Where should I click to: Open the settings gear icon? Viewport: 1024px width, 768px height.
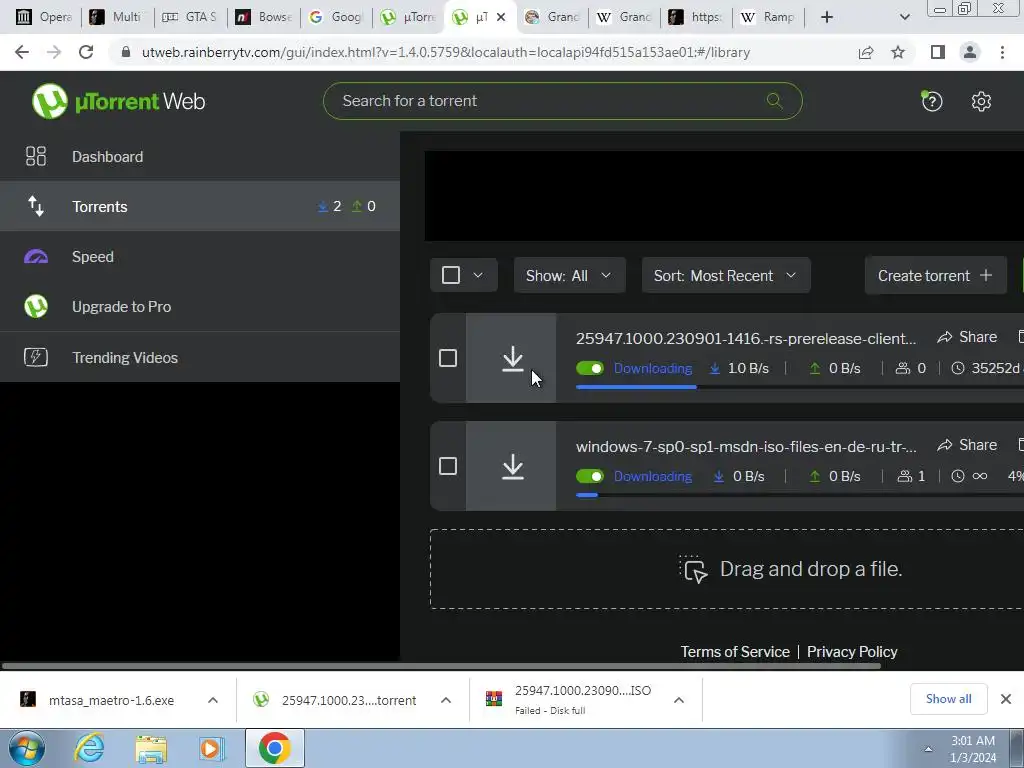tap(981, 101)
